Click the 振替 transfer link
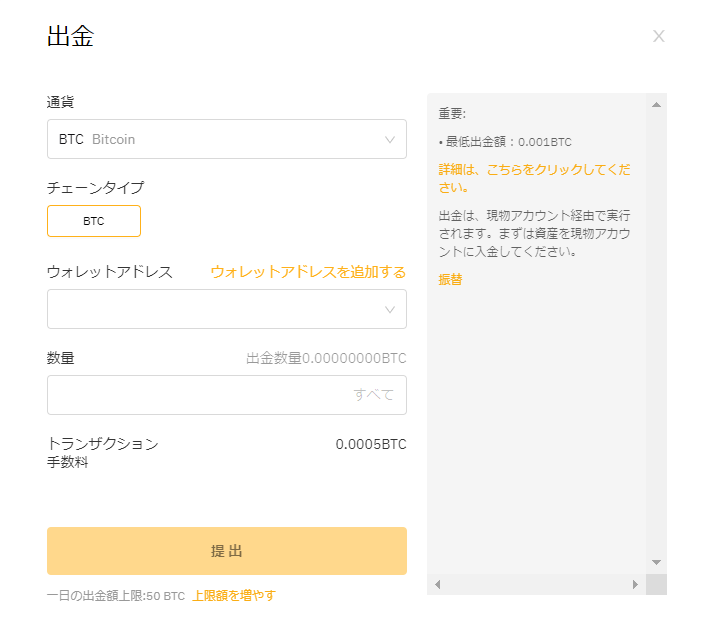This screenshot has height=630, width=712. (450, 279)
